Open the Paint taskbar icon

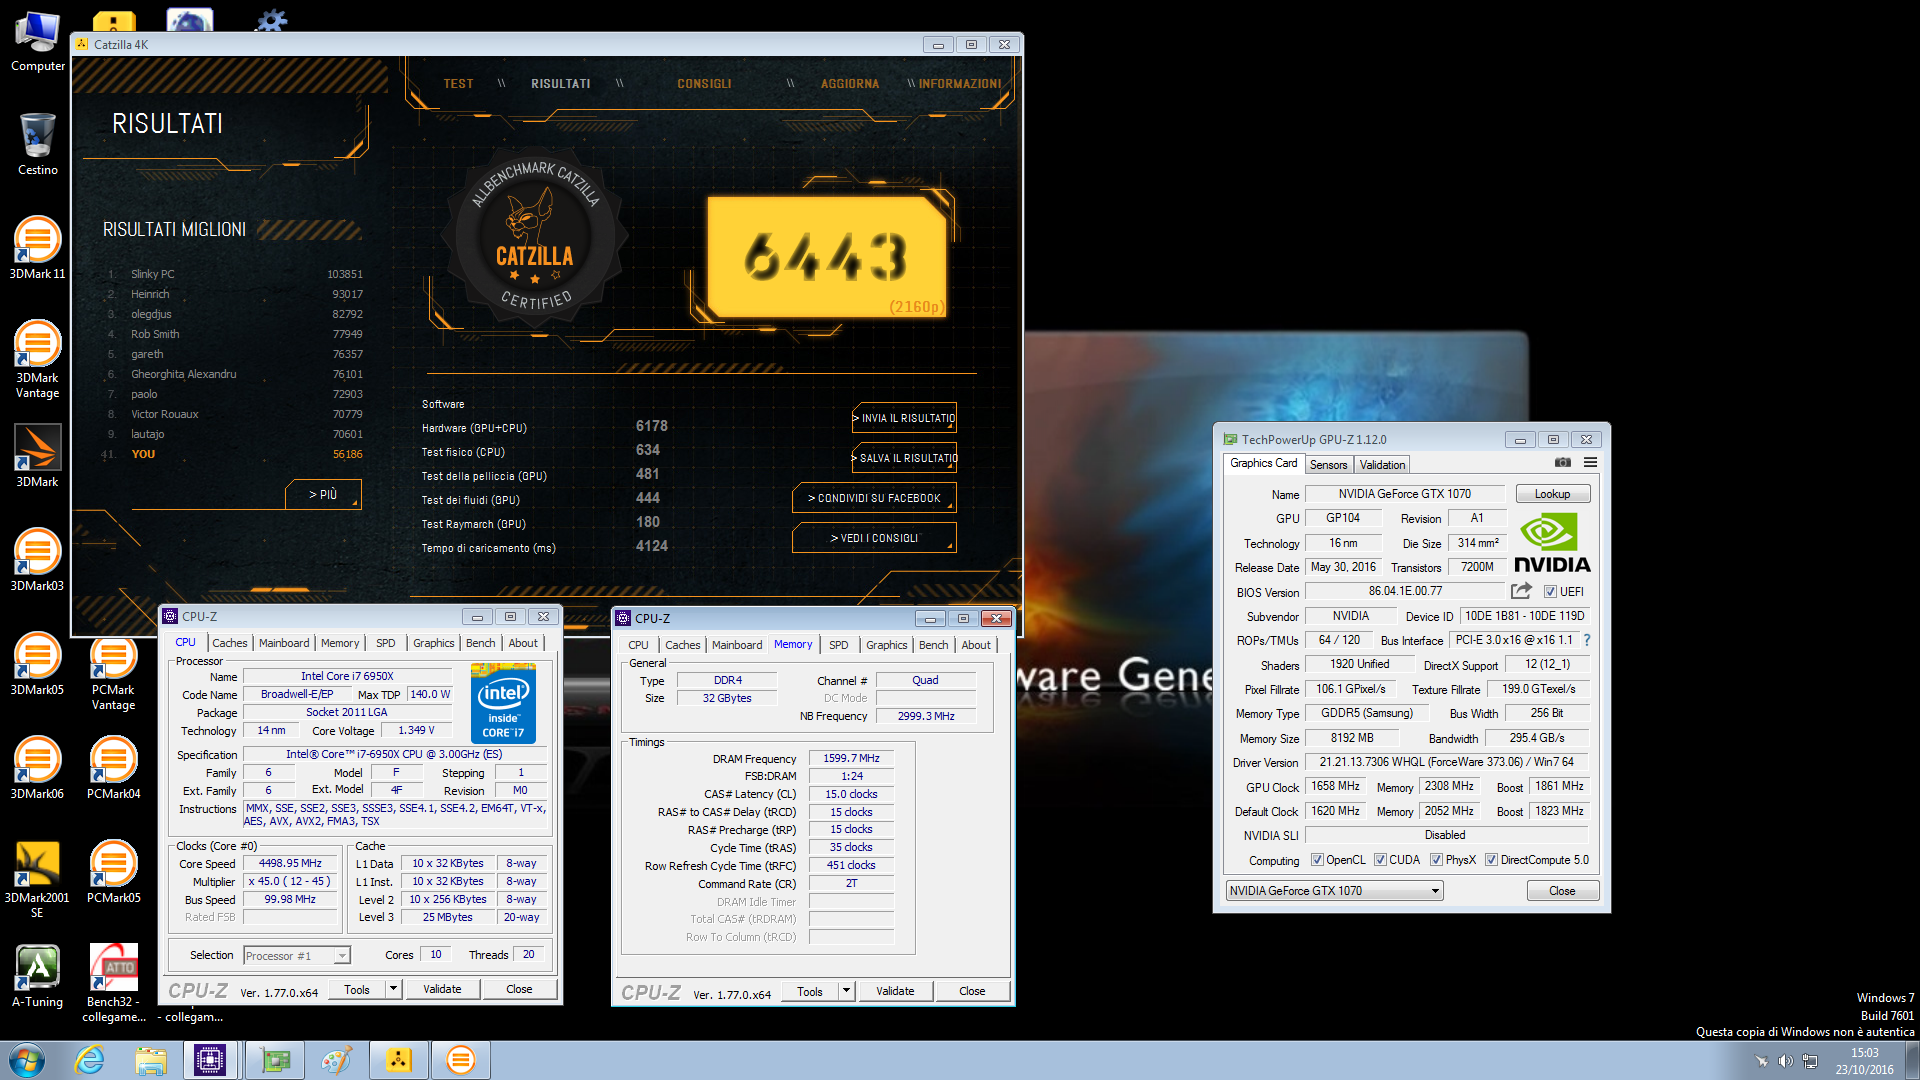tap(336, 1060)
